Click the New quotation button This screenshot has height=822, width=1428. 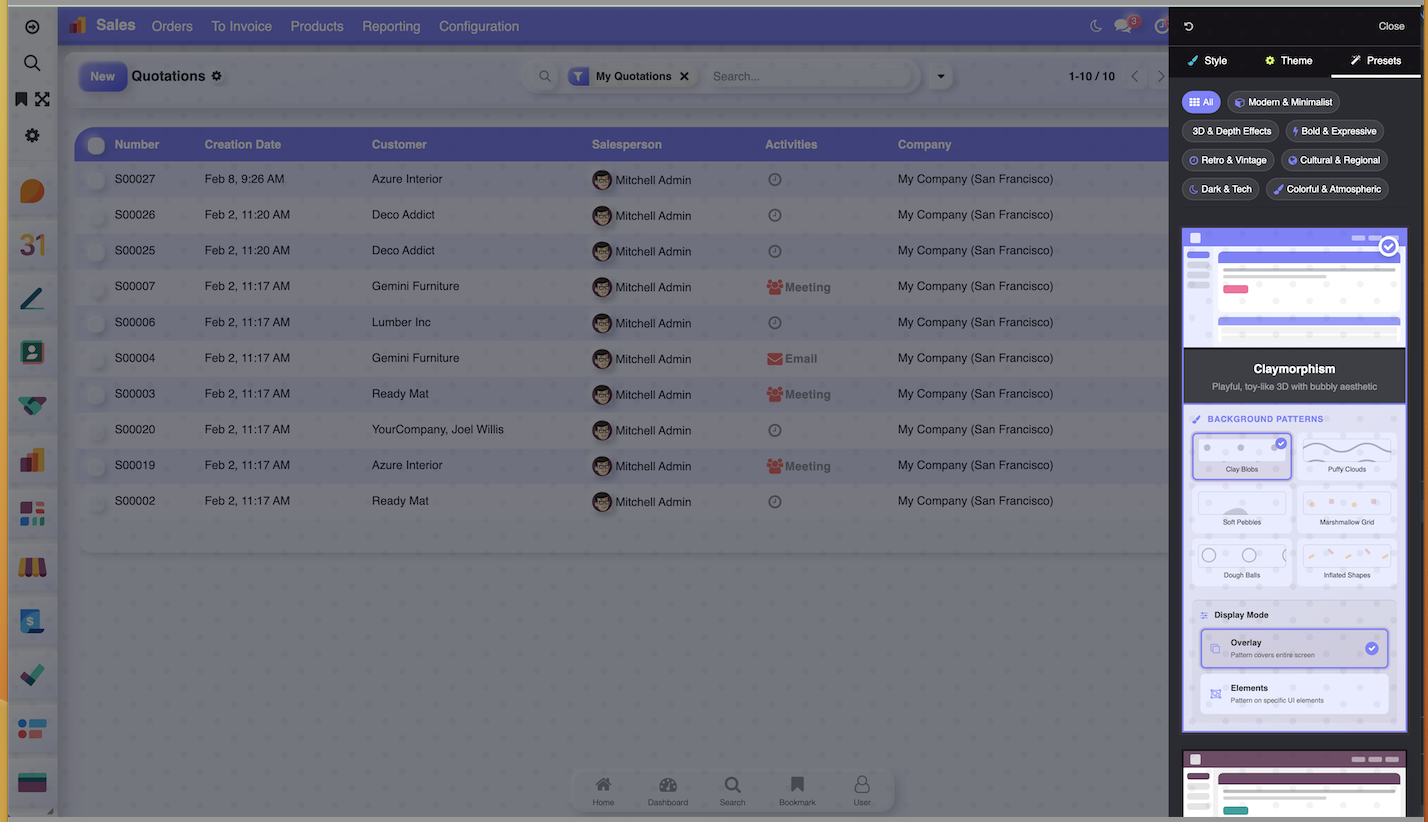point(103,76)
